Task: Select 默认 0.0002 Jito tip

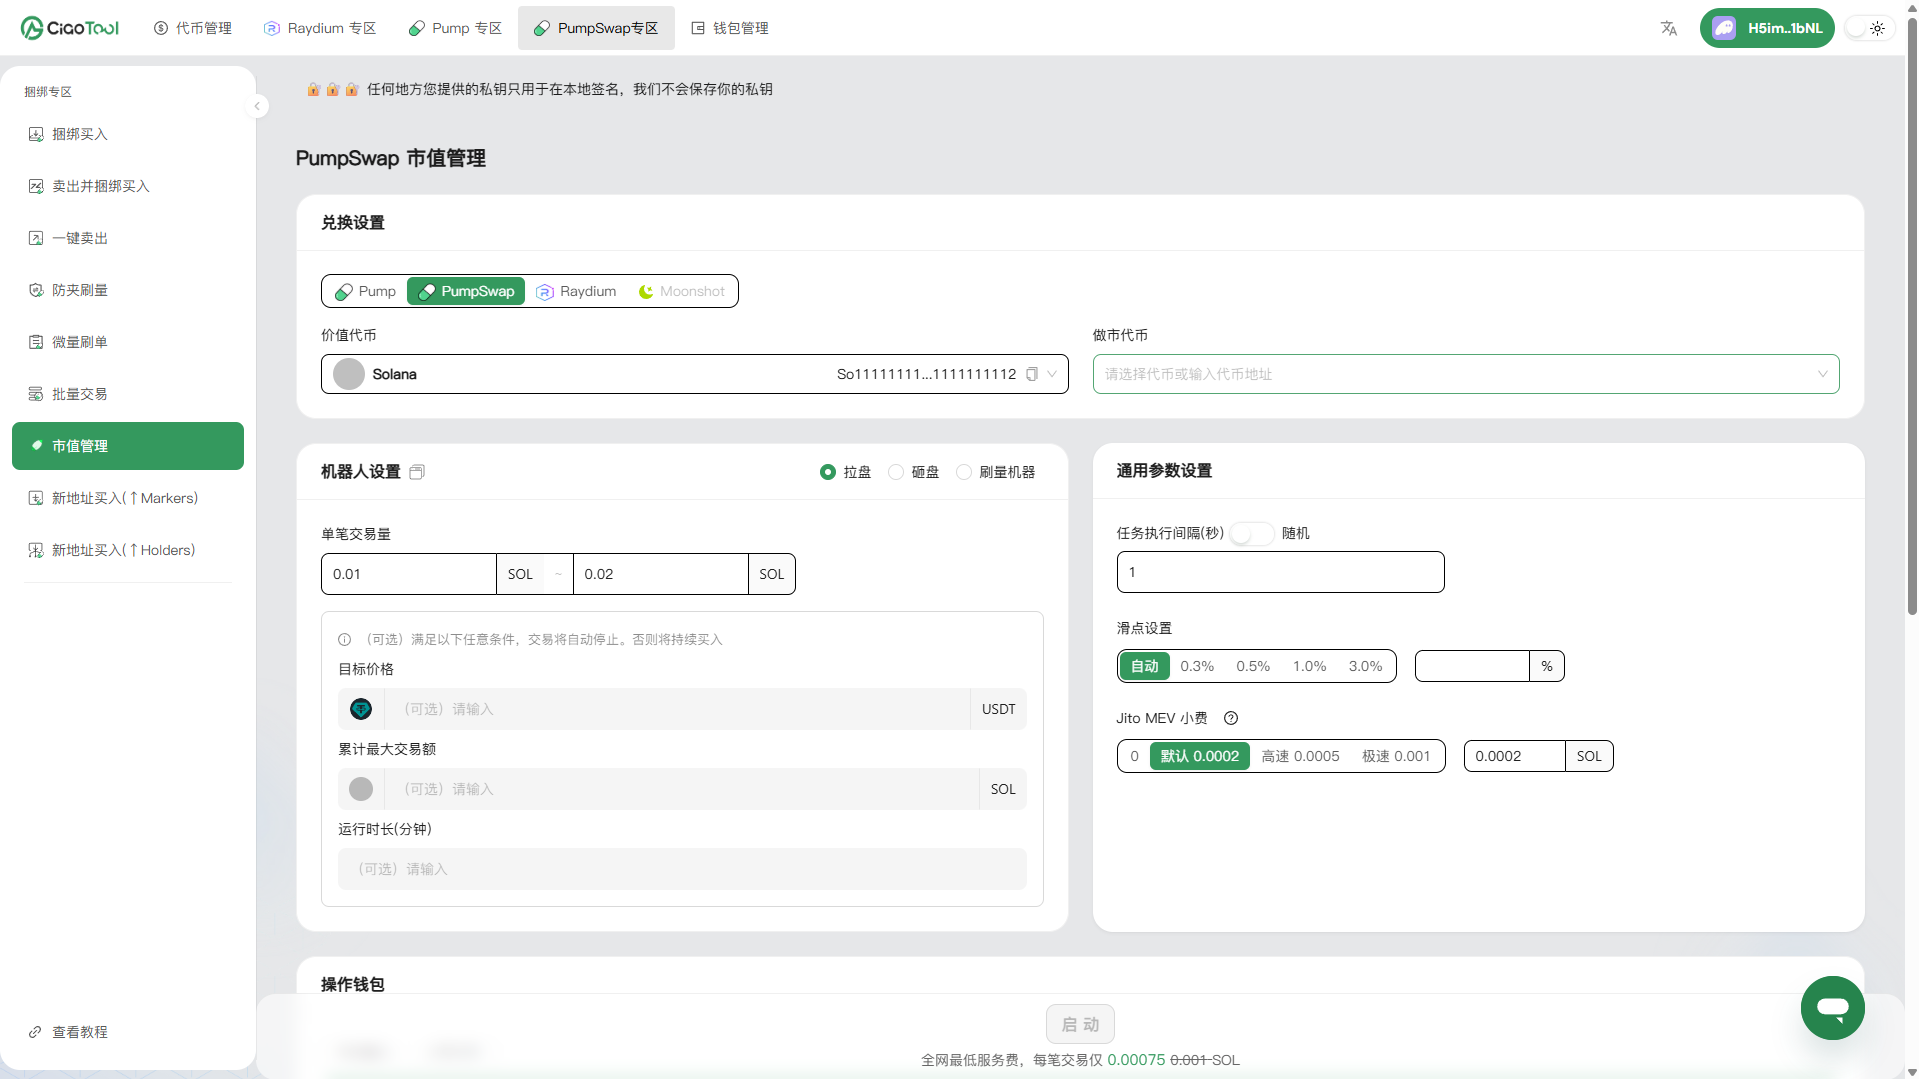Action: click(1199, 756)
